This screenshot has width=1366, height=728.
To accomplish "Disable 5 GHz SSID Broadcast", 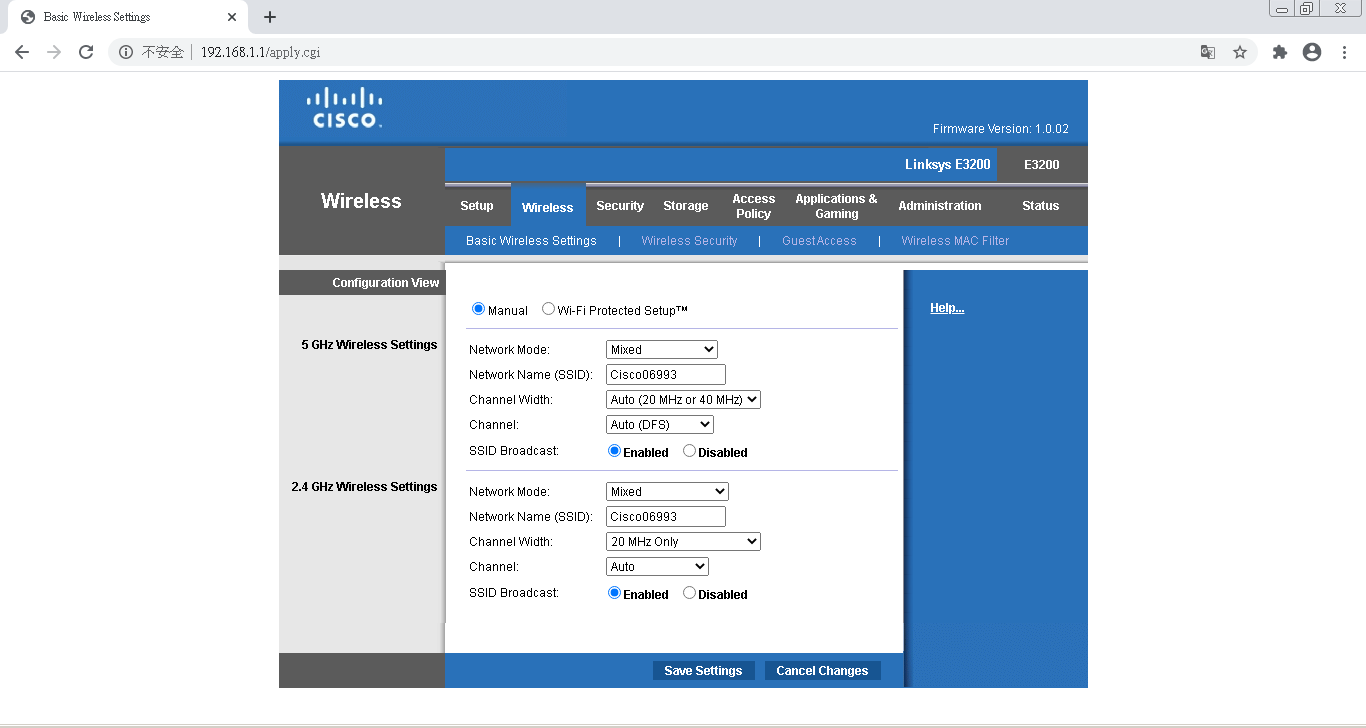I will pyautogui.click(x=689, y=451).
